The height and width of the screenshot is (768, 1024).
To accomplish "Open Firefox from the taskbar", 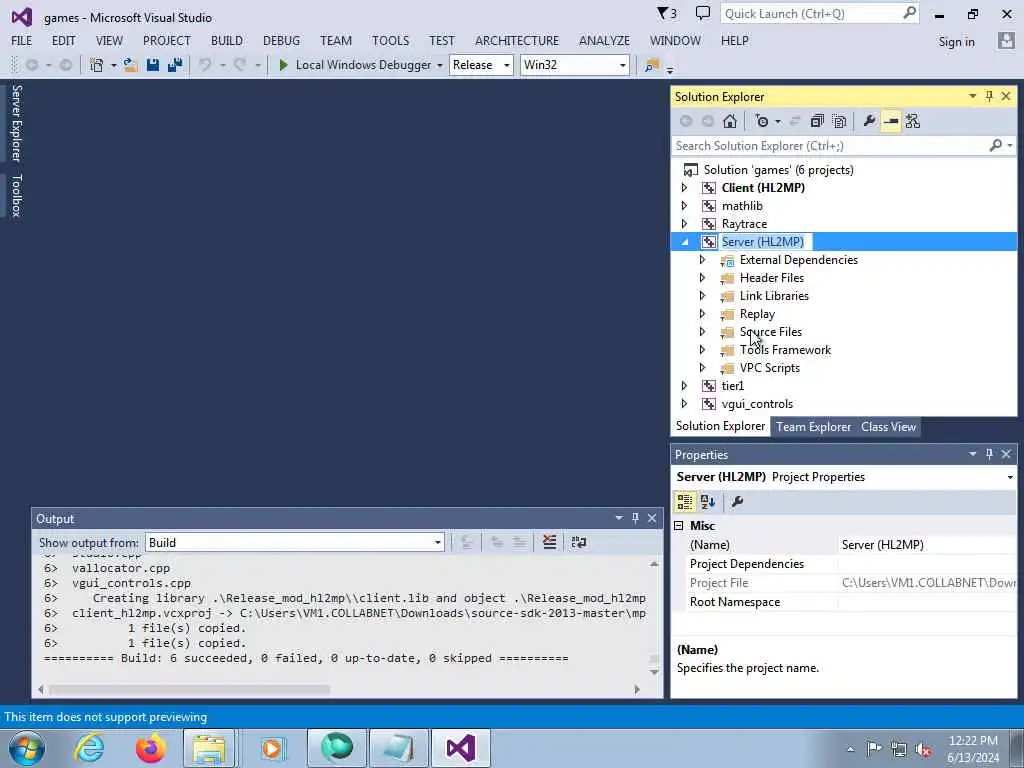I will click(150, 748).
